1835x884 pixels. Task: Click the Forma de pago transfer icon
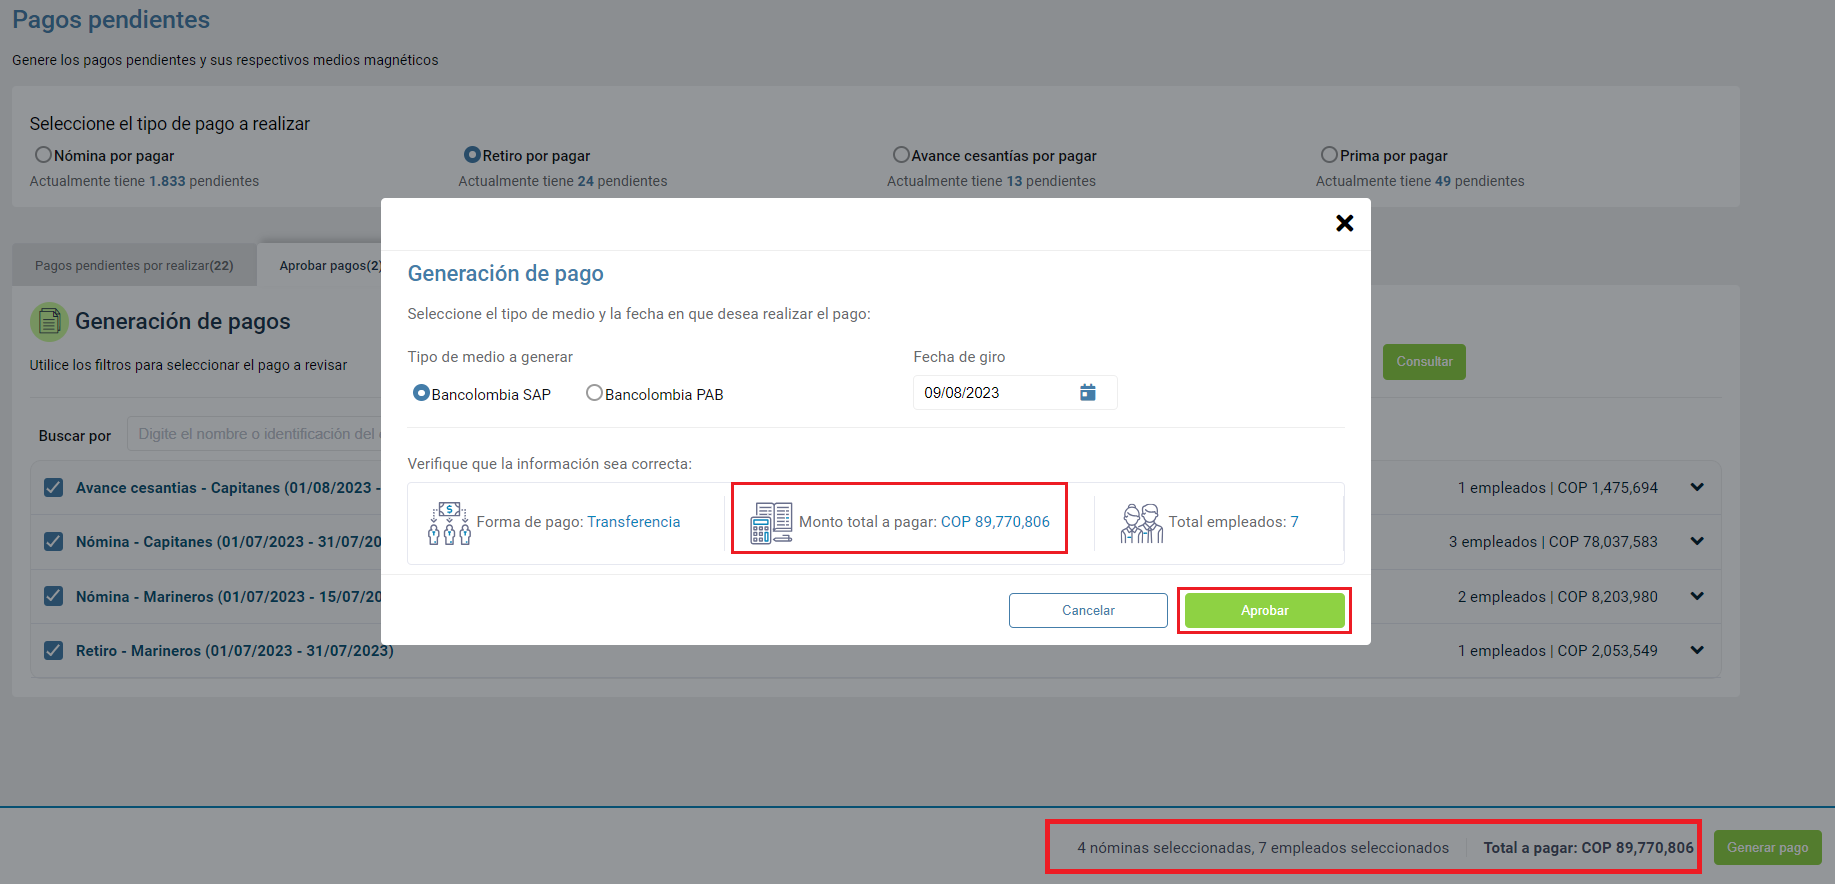pyautogui.click(x=450, y=523)
